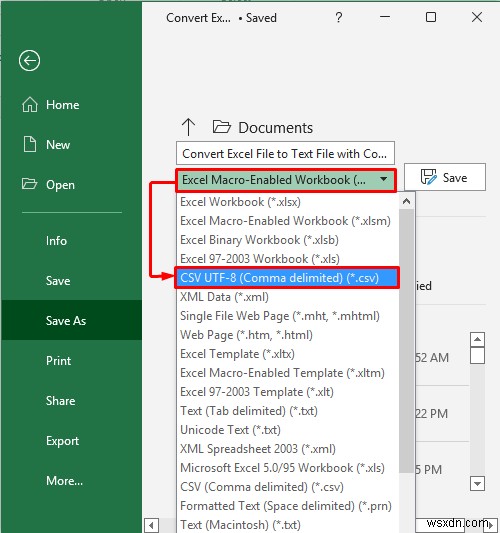Pick Formatted Text (Space delimited) (*.prn)
The height and width of the screenshot is (533, 500).
tap(288, 506)
